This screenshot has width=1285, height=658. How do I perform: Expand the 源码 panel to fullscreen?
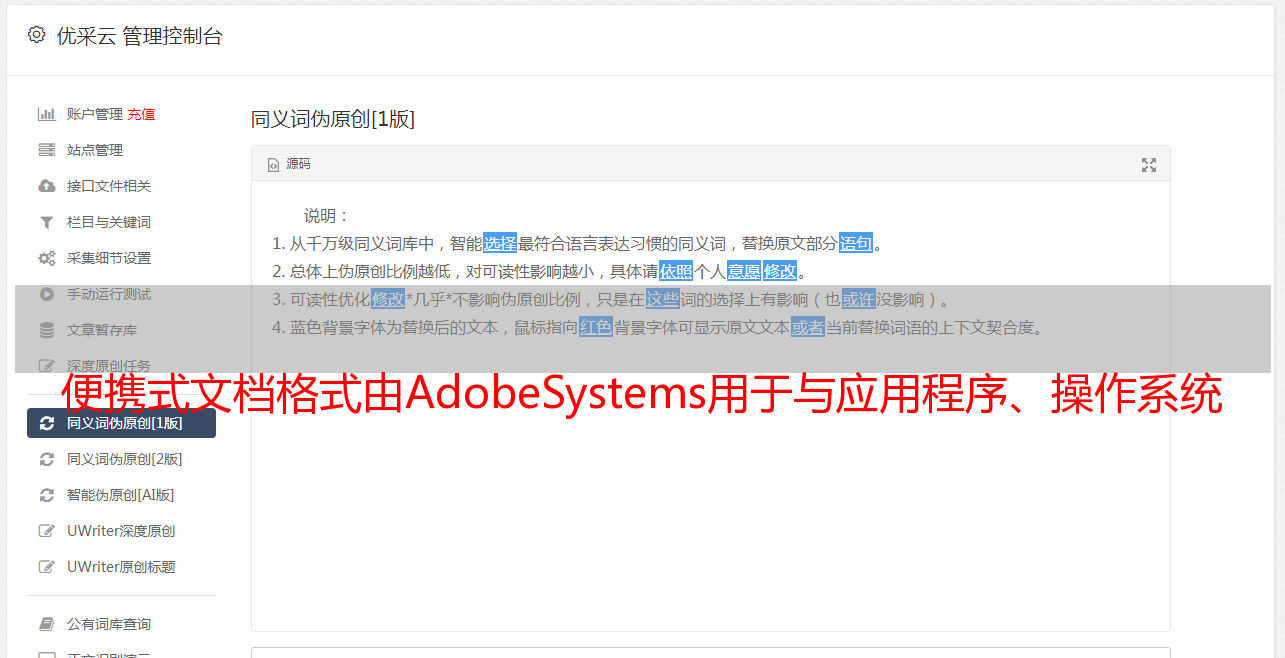1149,165
